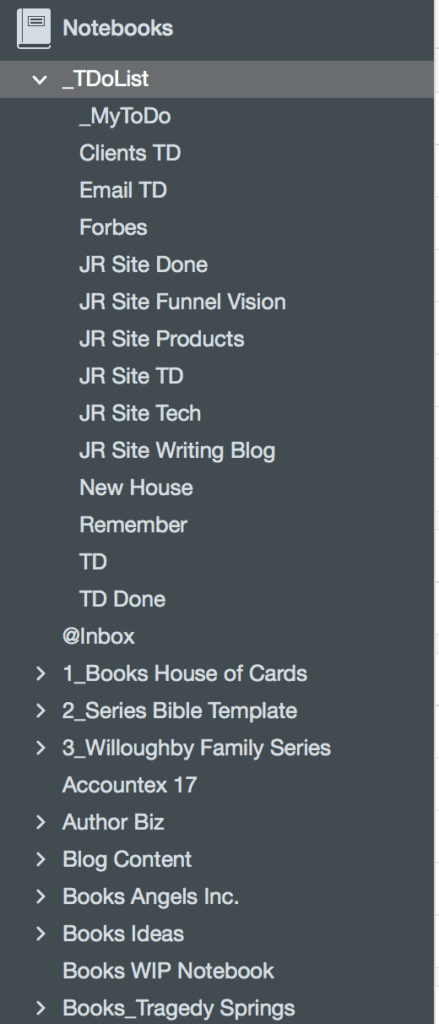Image resolution: width=439 pixels, height=1024 pixels.
Task: Open the _MyToDo notebook
Action: tap(125, 117)
